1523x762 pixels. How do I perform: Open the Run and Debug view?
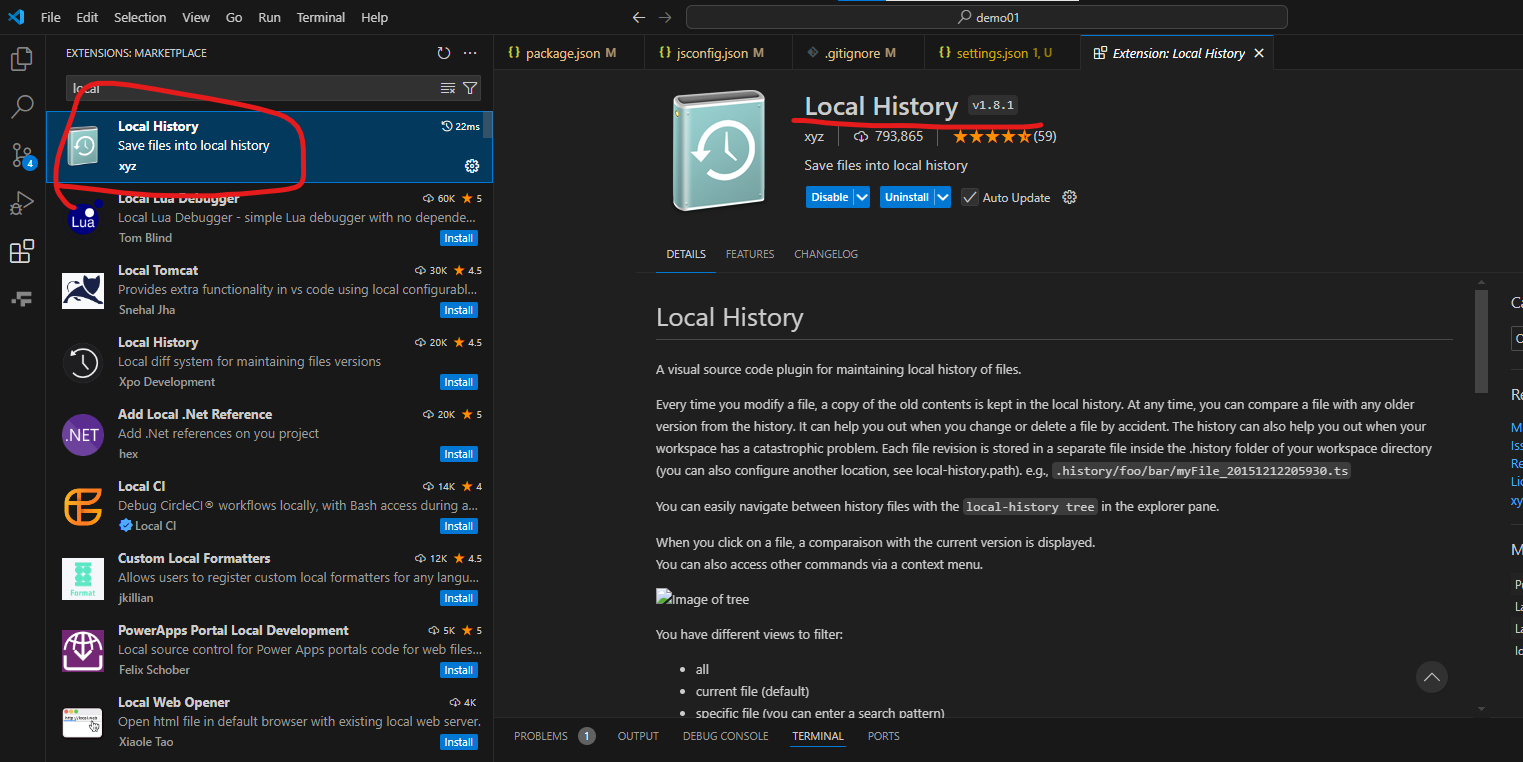click(x=21, y=204)
